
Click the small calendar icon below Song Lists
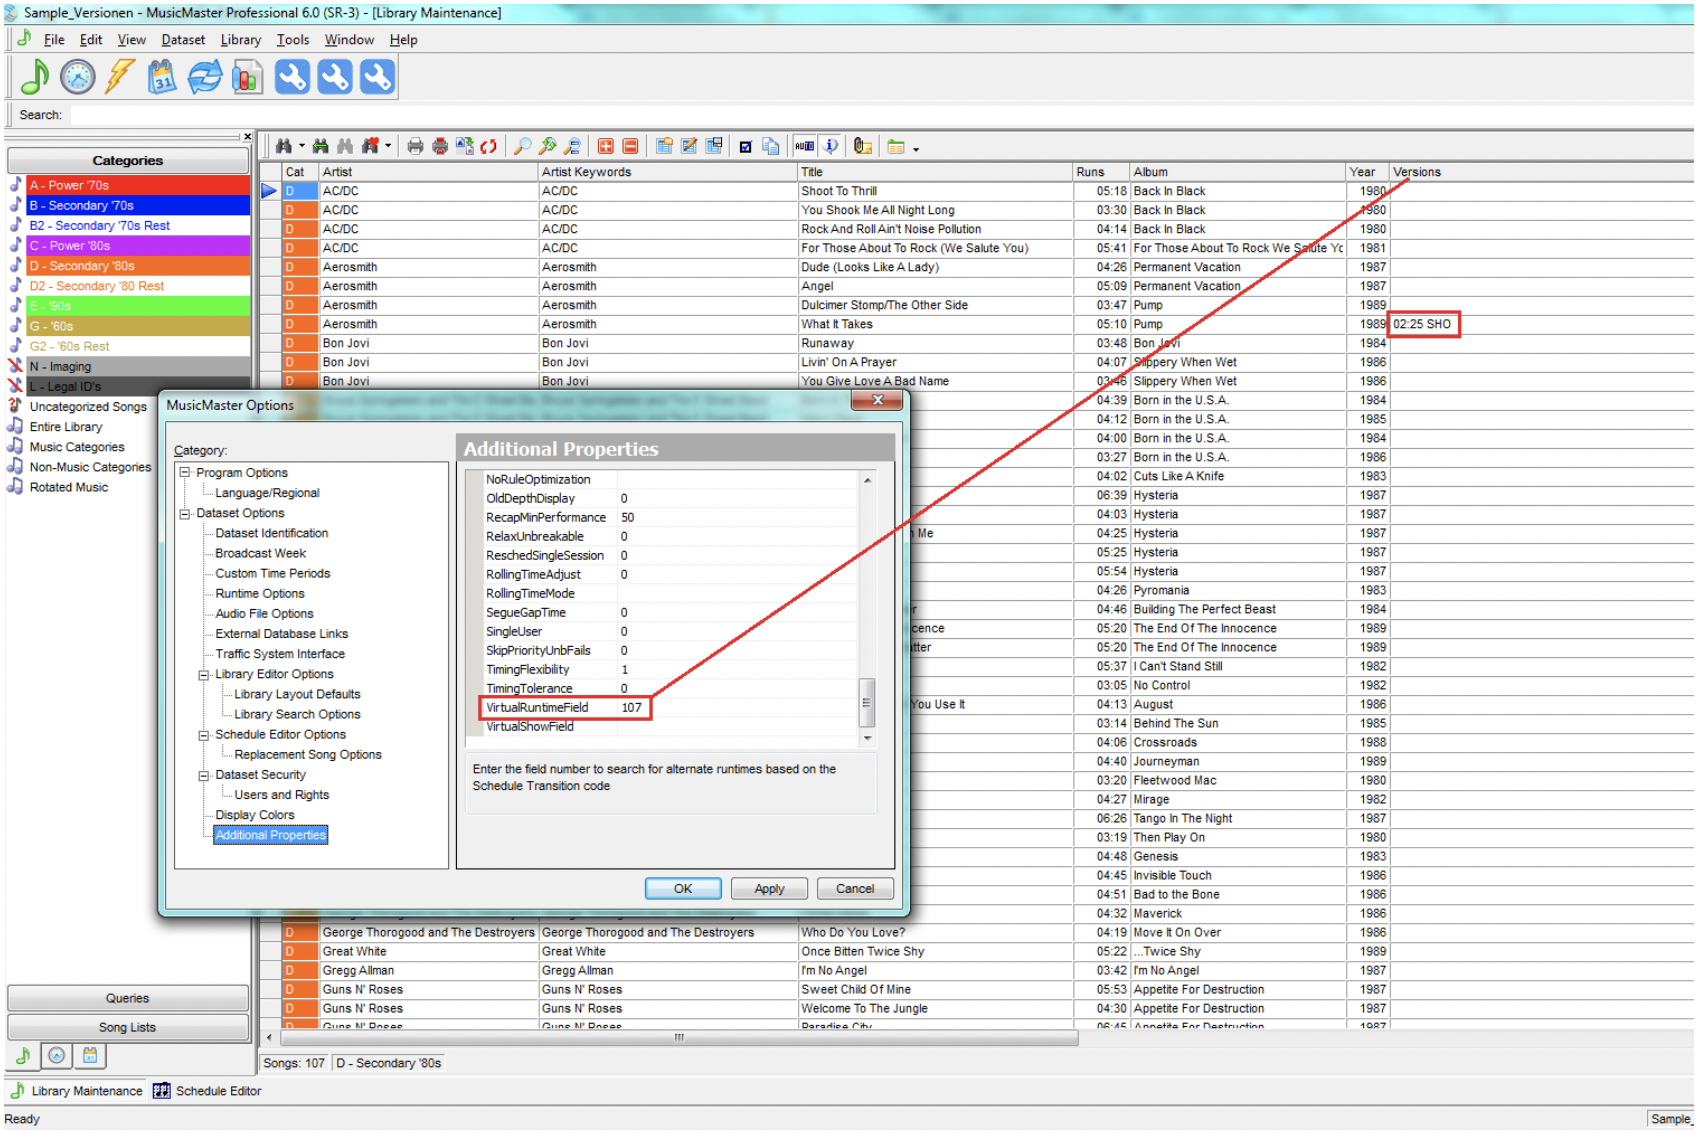(x=90, y=1055)
